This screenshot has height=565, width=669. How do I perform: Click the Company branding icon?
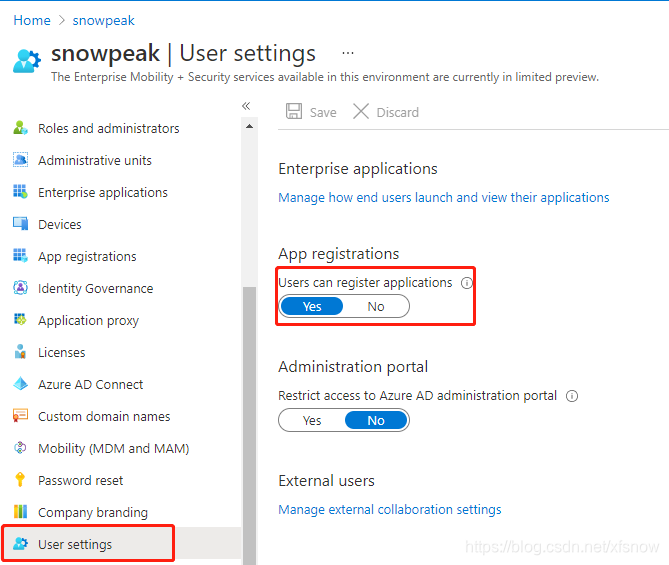[20, 512]
